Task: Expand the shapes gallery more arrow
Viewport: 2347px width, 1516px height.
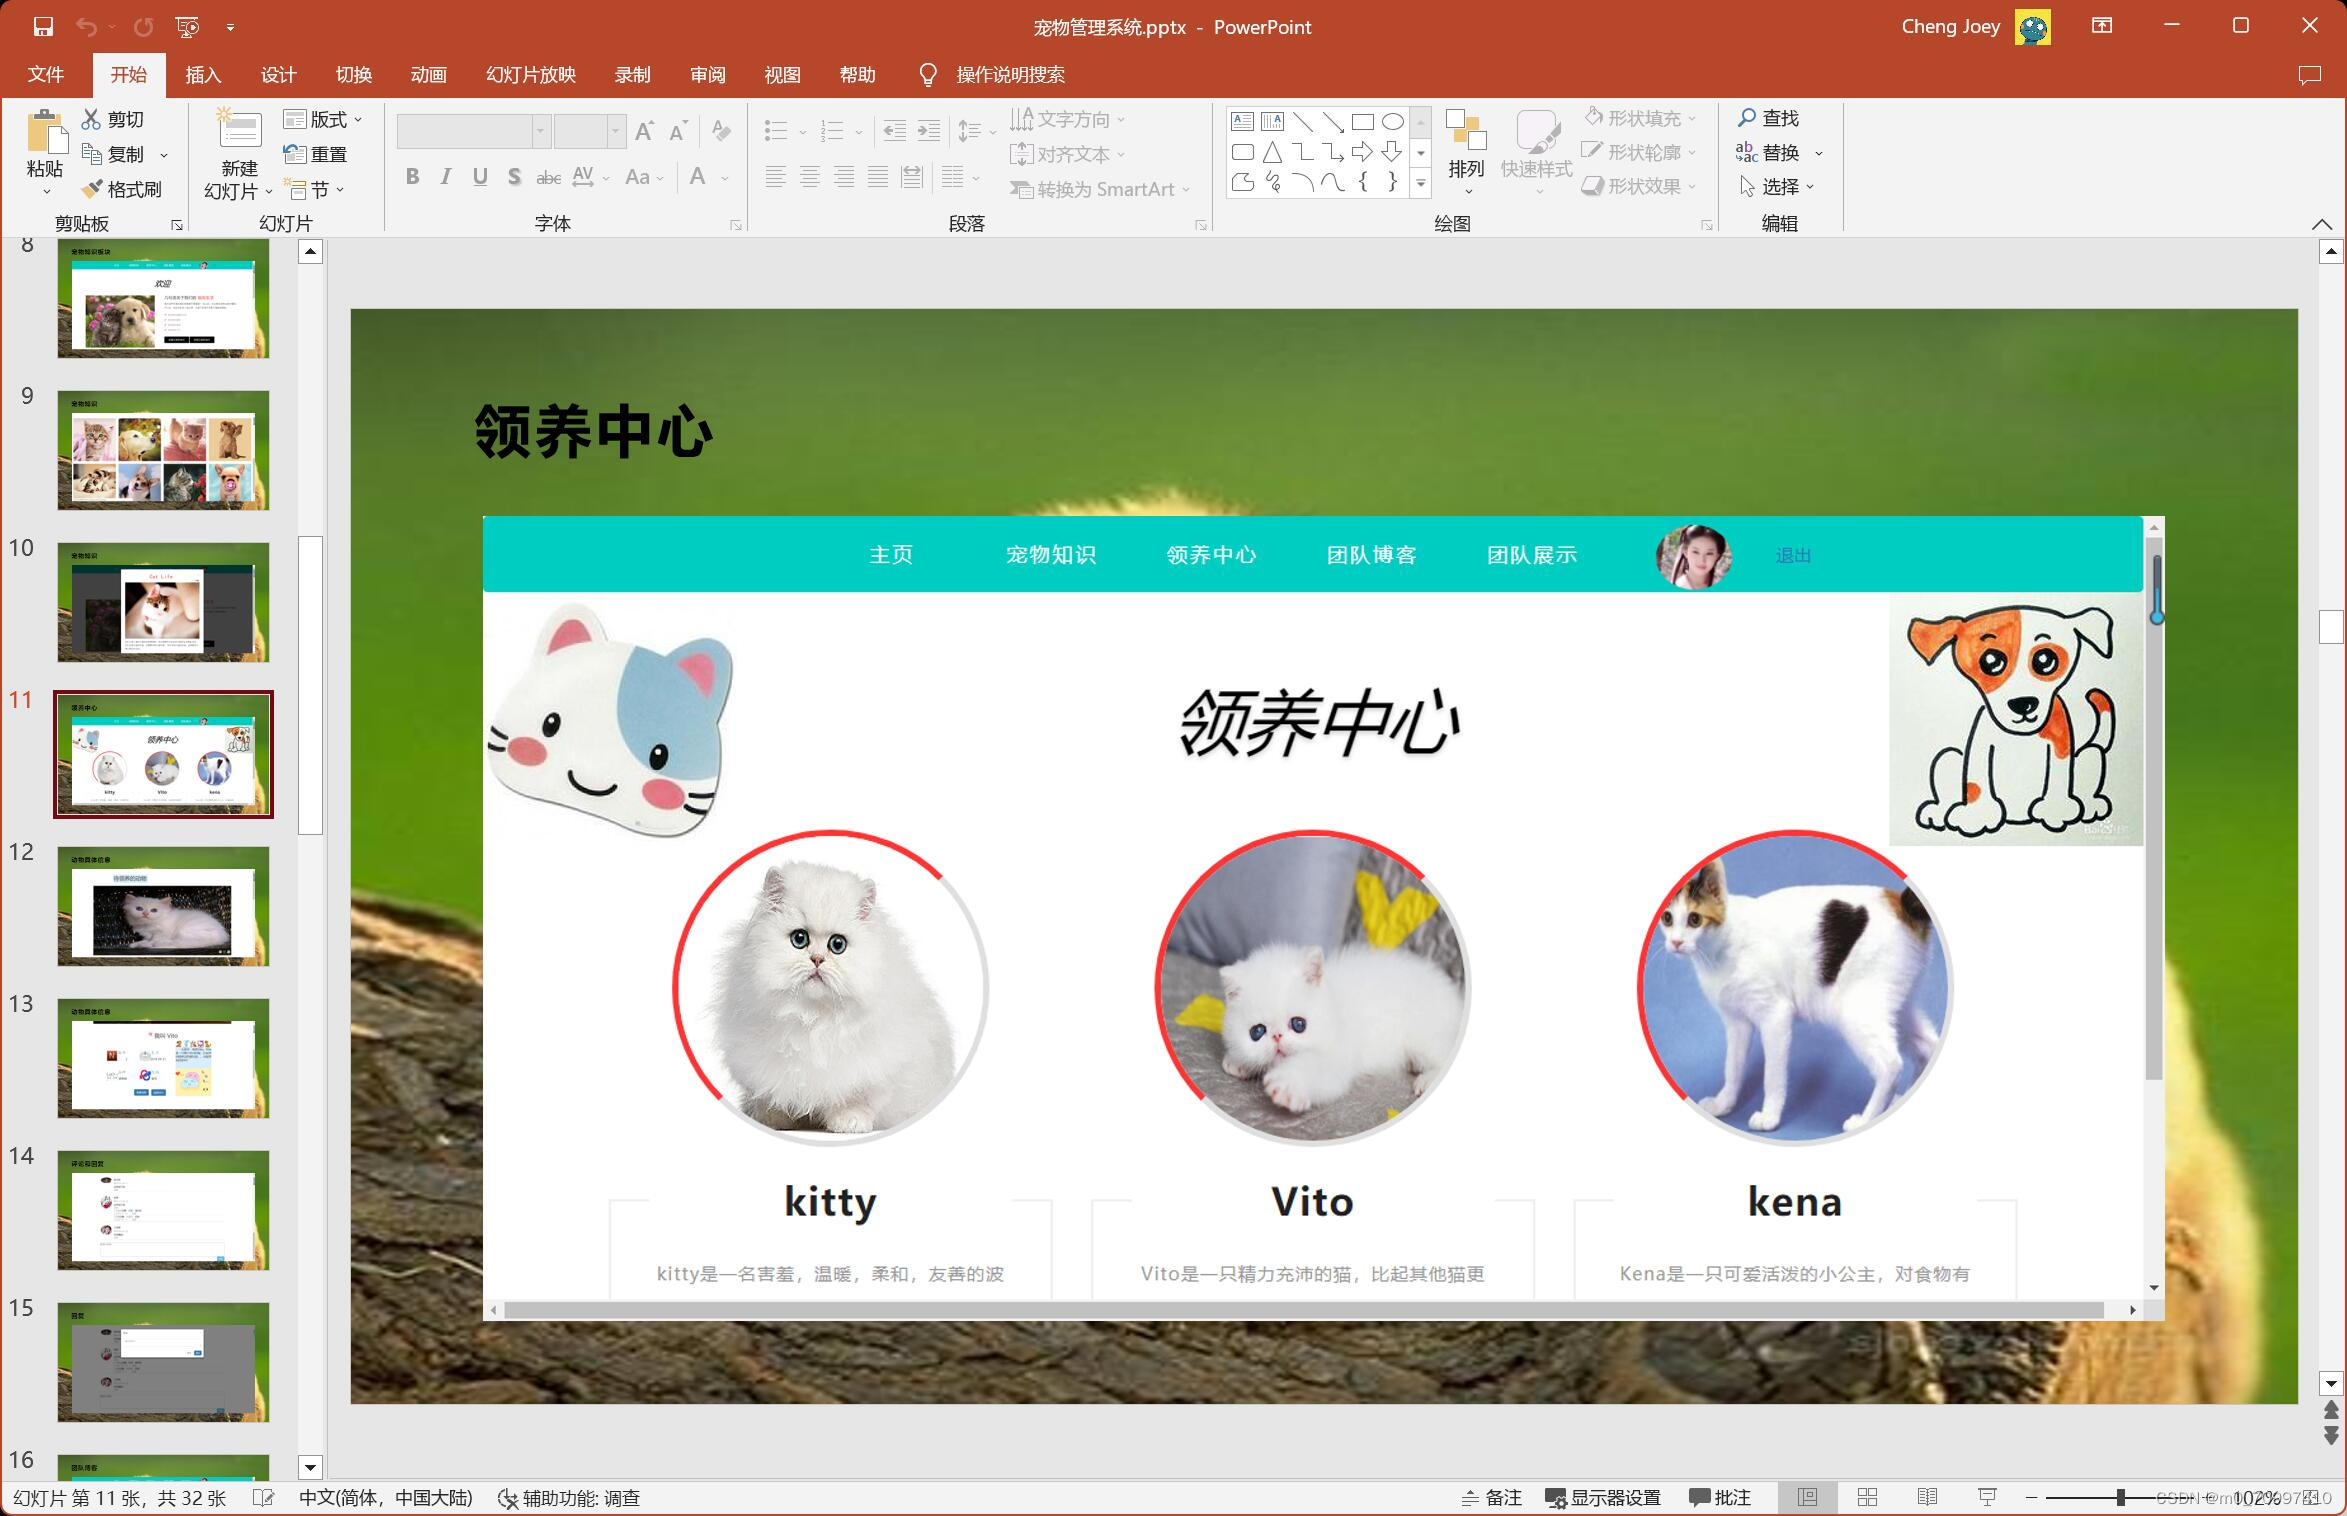Action: 1420,183
